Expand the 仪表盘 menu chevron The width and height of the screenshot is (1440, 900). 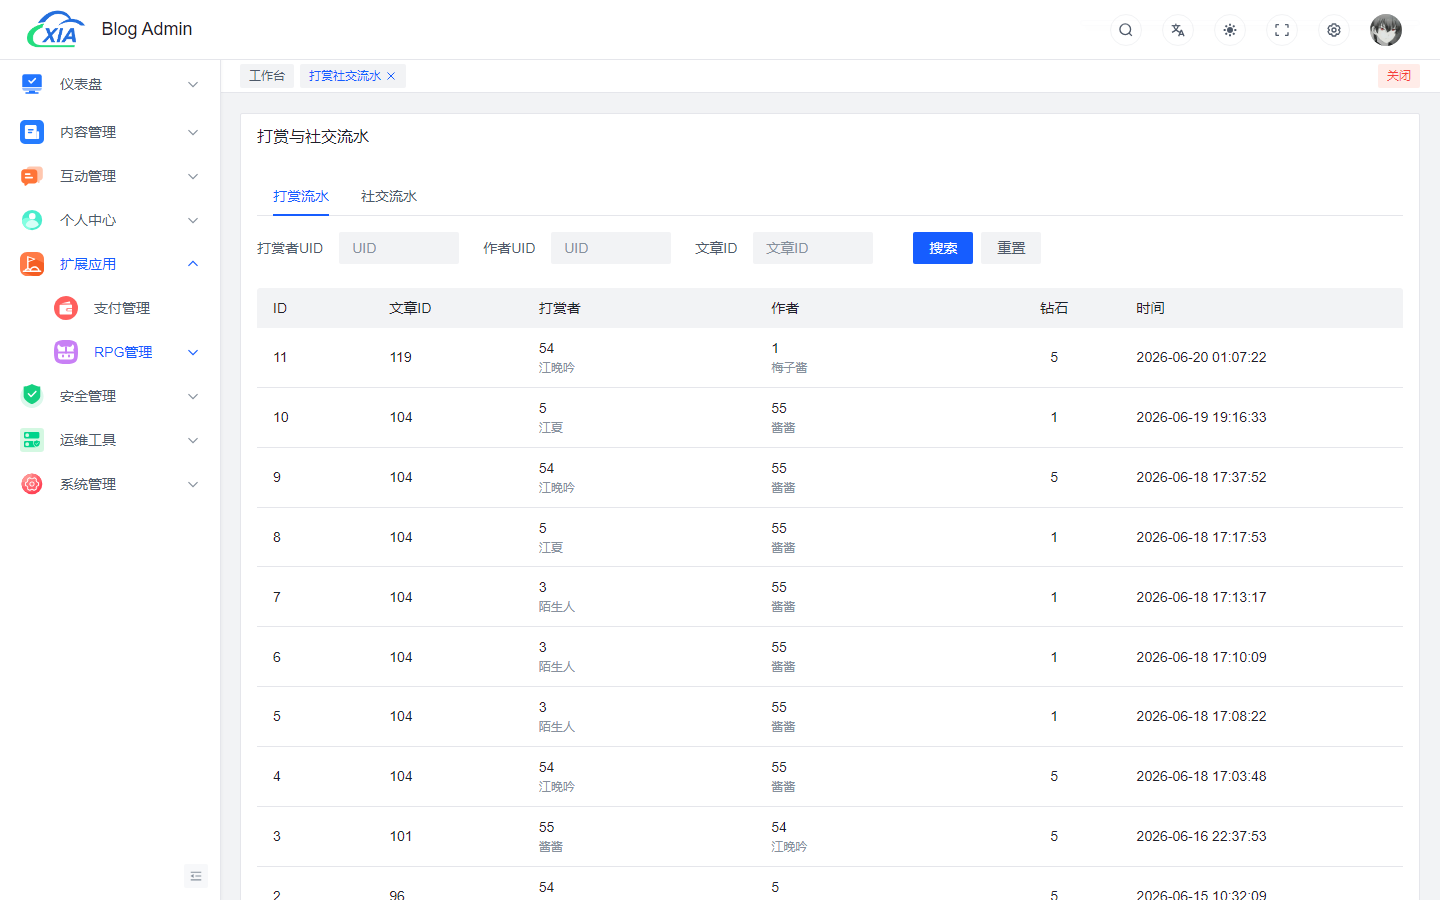click(x=193, y=85)
